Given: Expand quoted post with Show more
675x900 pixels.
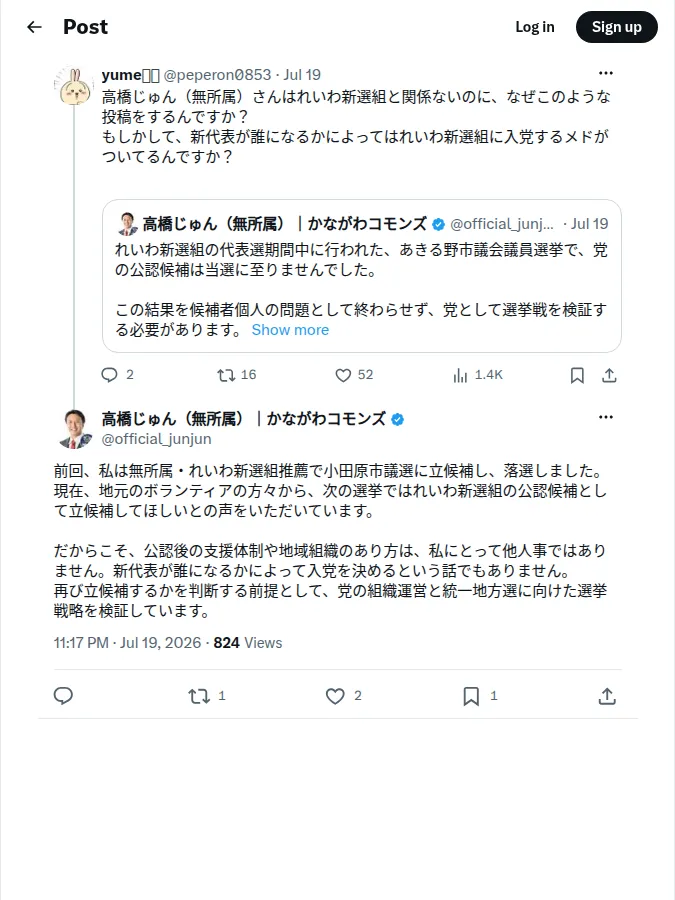Looking at the screenshot, I should click(290, 330).
